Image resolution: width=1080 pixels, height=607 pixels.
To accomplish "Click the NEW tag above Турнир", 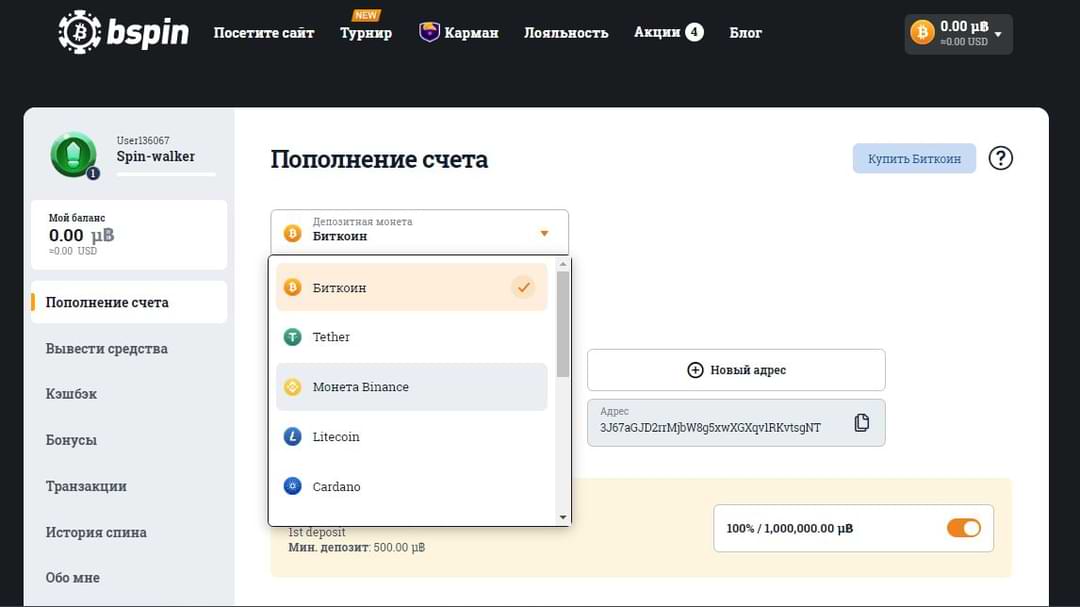I will click(366, 15).
